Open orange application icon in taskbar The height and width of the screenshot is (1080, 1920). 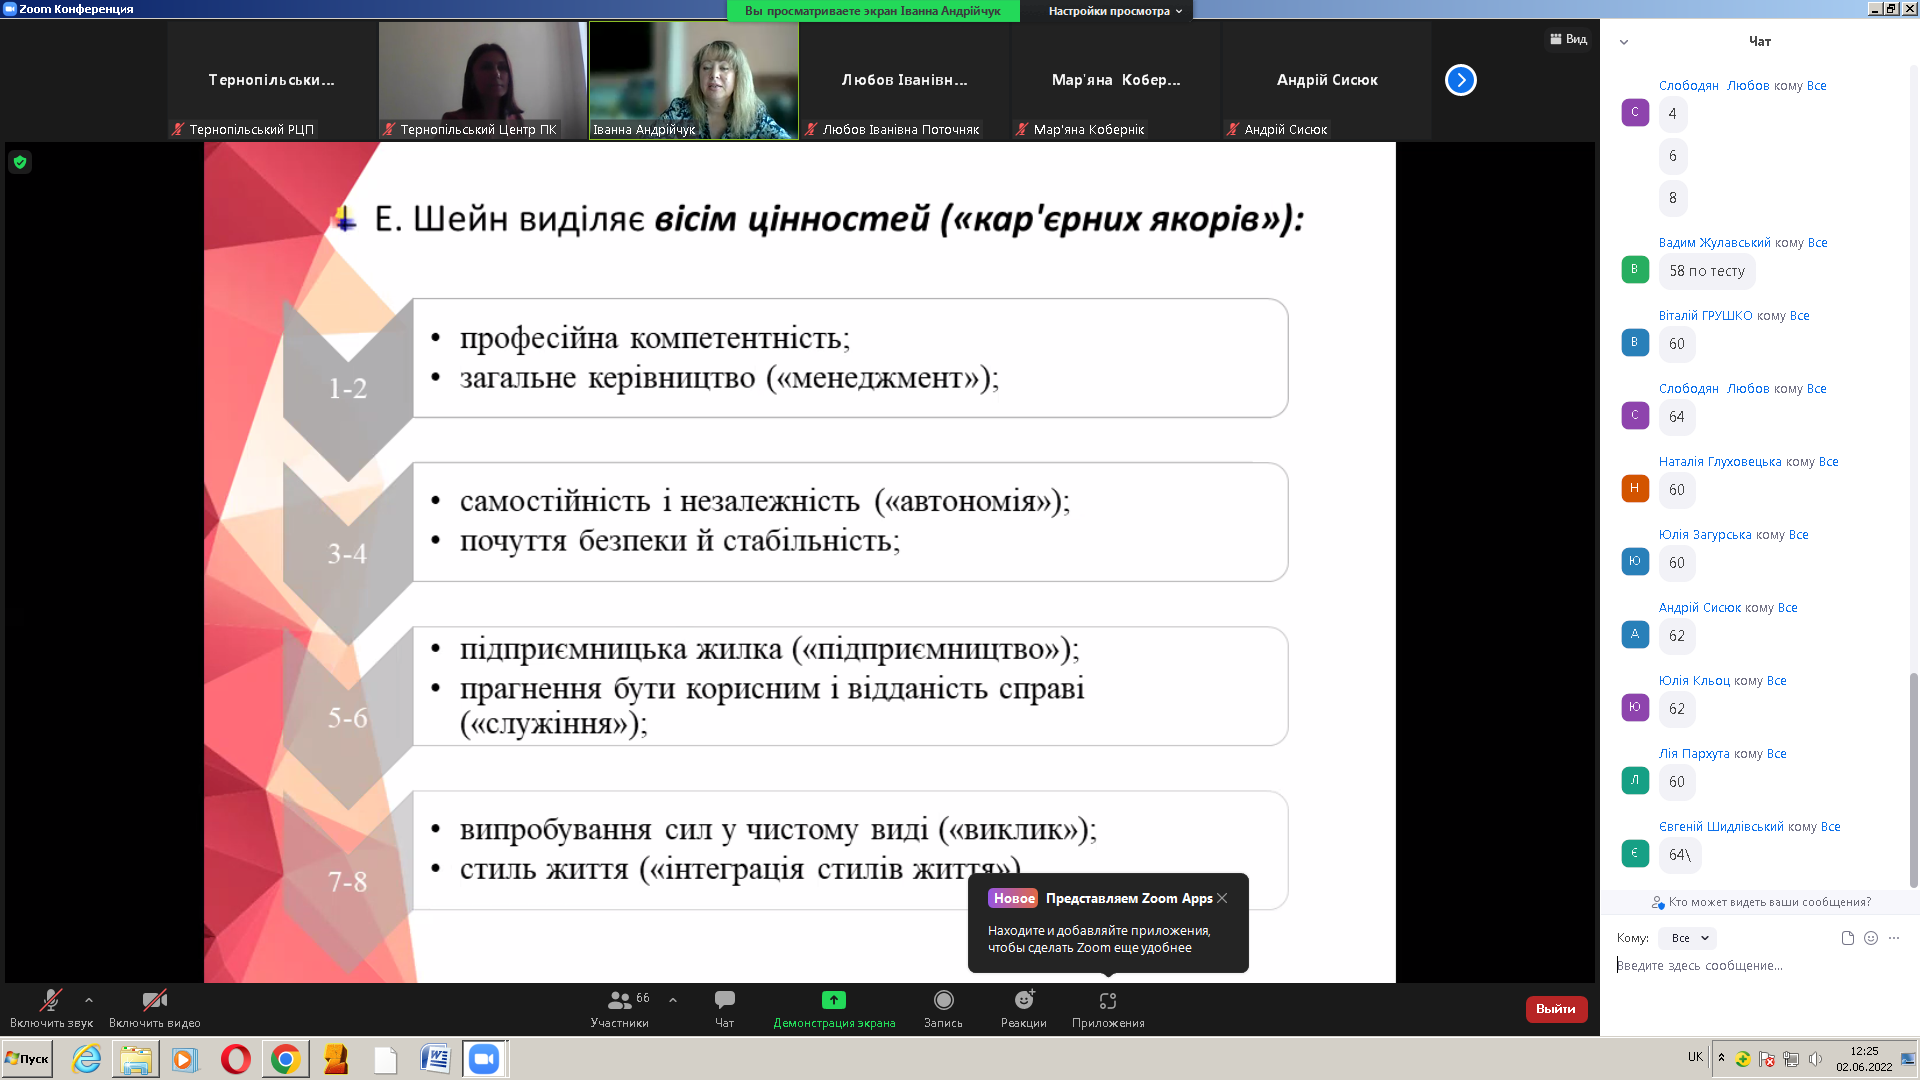[x=336, y=1059]
